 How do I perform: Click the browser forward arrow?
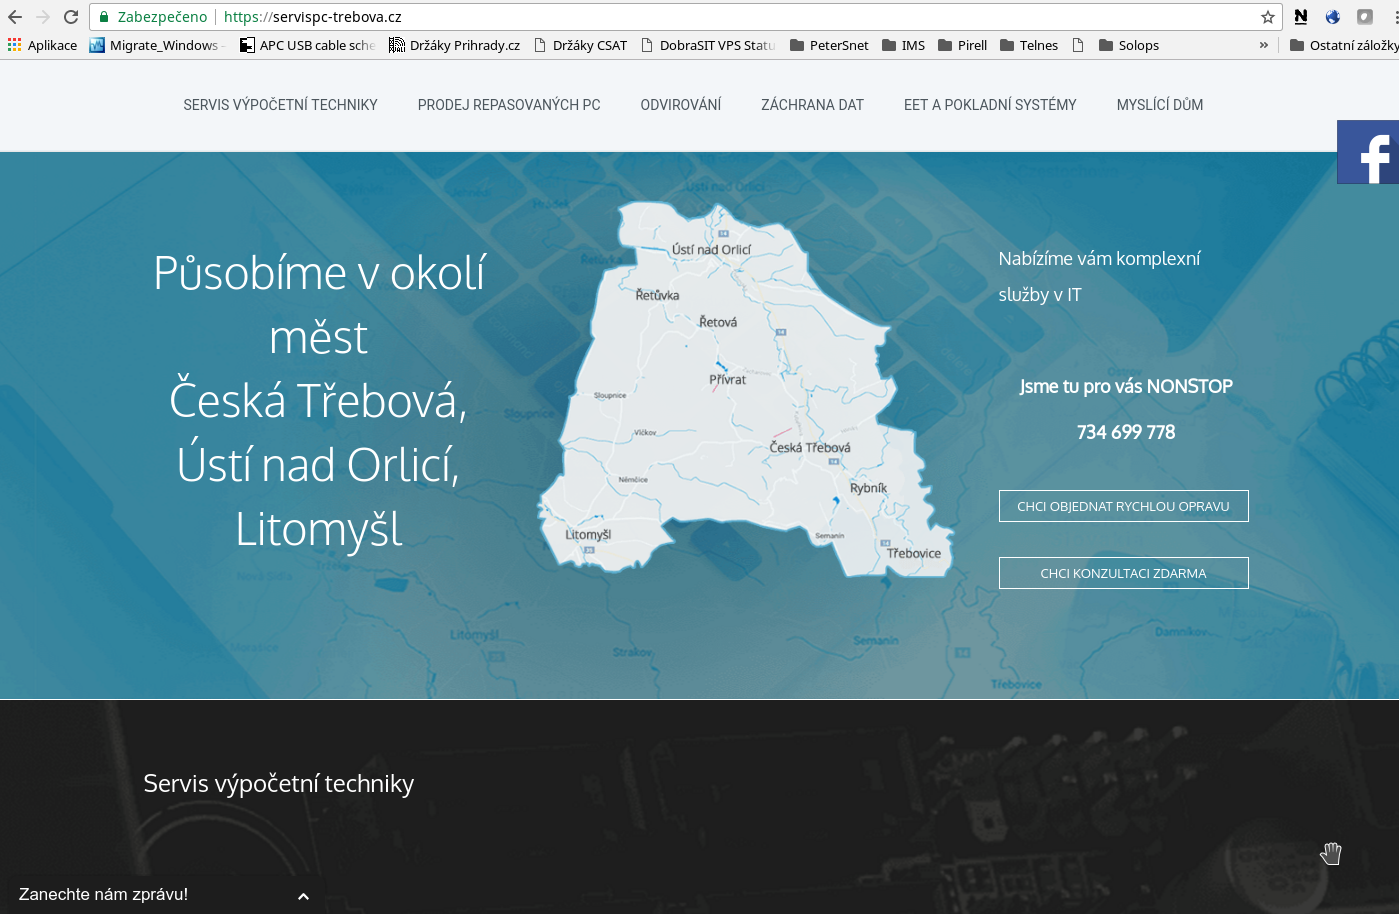[43, 17]
